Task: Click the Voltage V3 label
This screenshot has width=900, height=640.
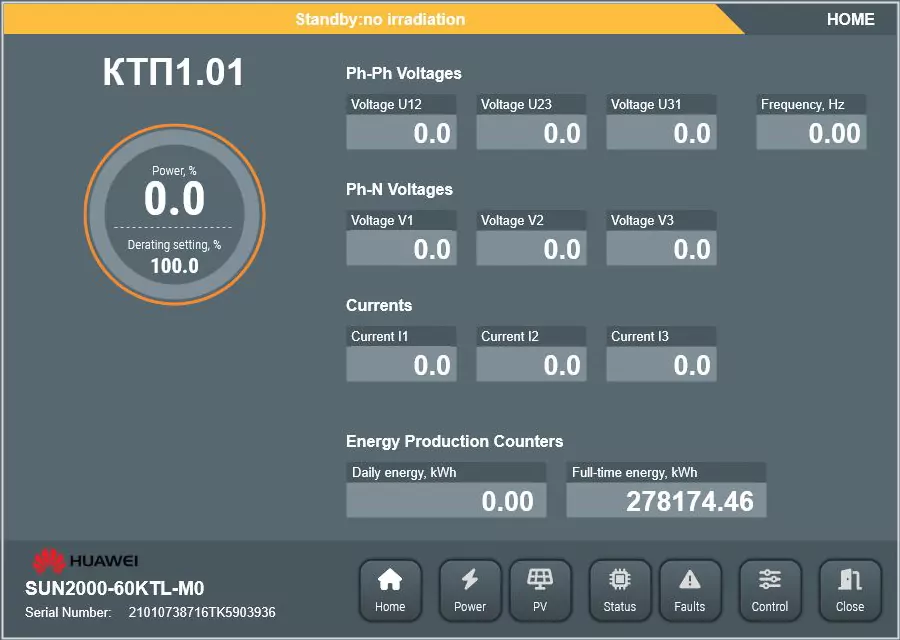Action: point(642,220)
